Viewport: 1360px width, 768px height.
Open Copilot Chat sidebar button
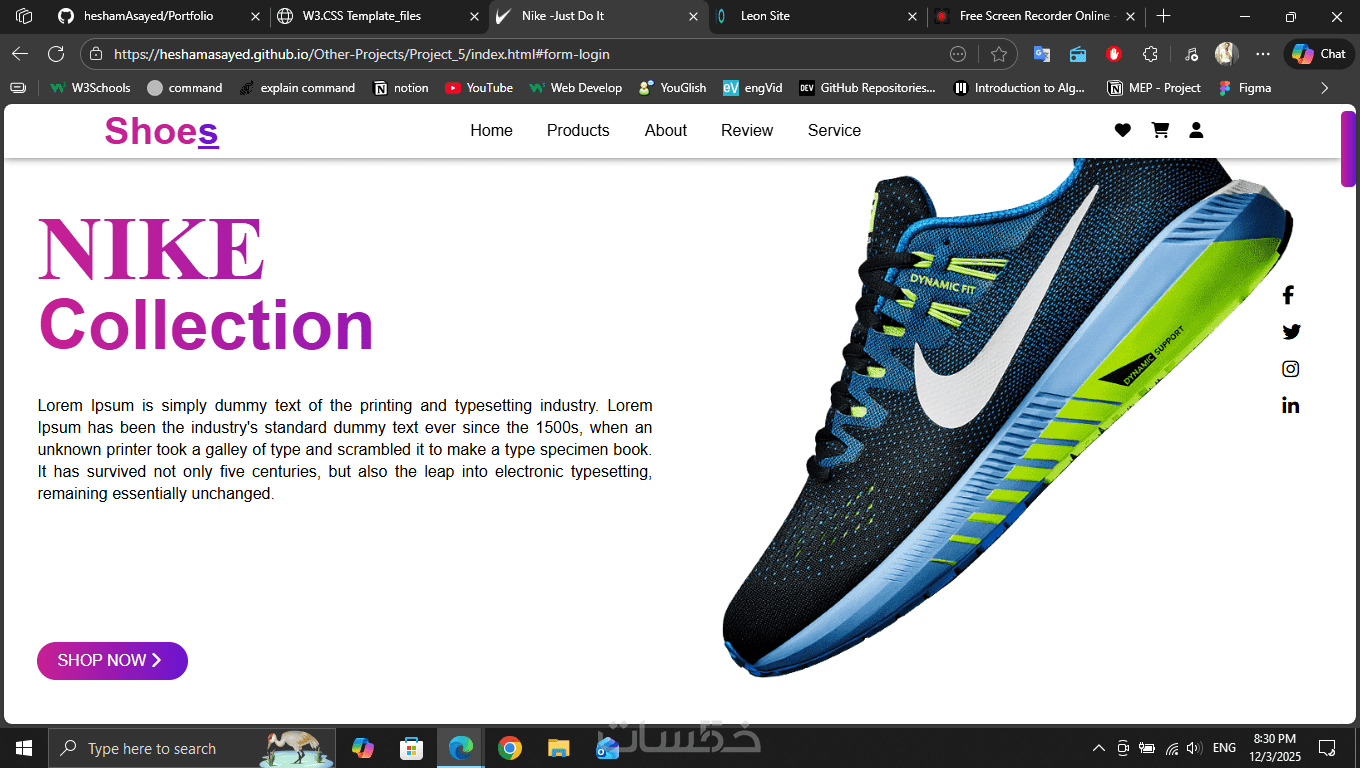point(1319,54)
